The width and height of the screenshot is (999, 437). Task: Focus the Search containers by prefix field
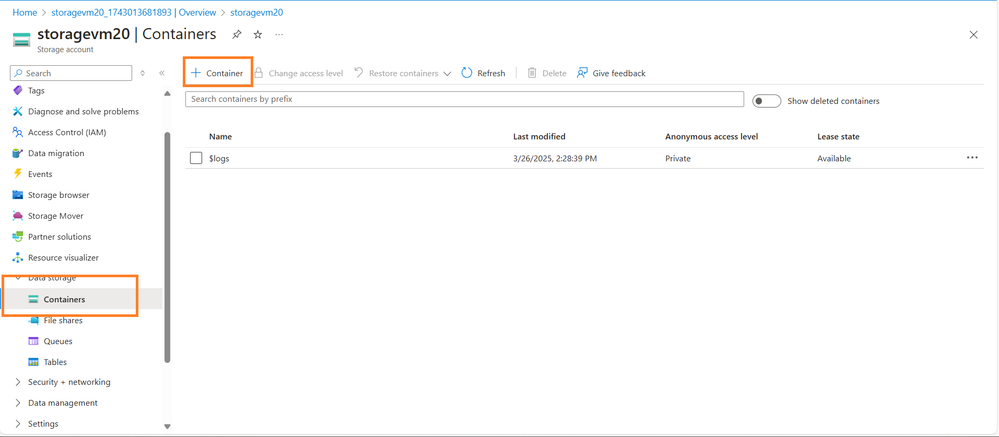464,99
